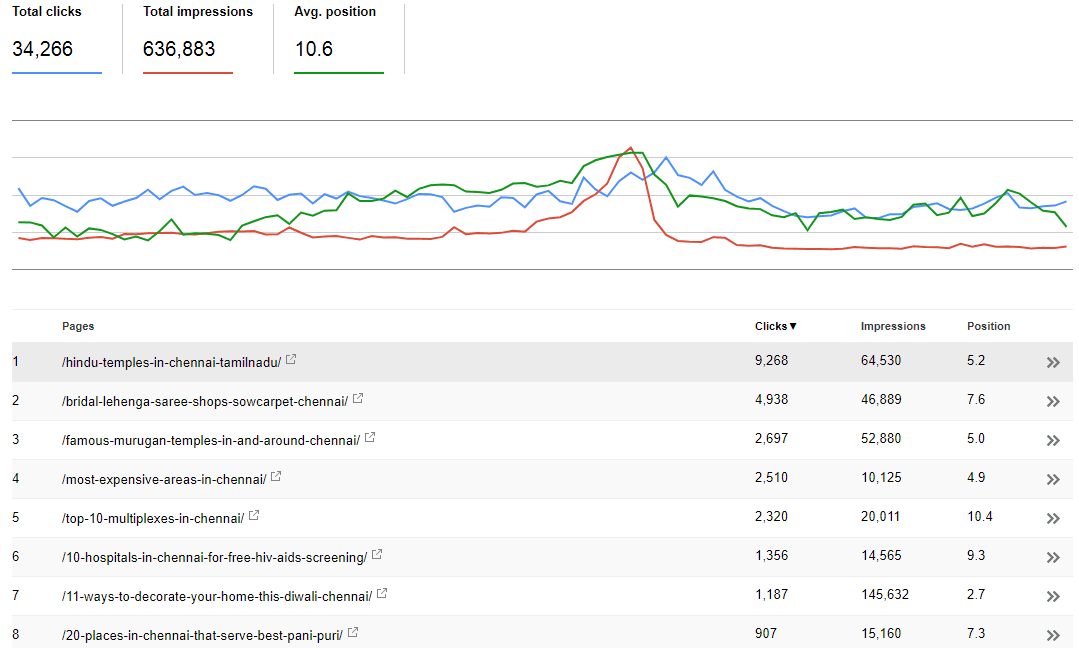Toggle the Total clicks metric
Image resolution: width=1079 pixels, height=648 pixels.
click(x=57, y=39)
